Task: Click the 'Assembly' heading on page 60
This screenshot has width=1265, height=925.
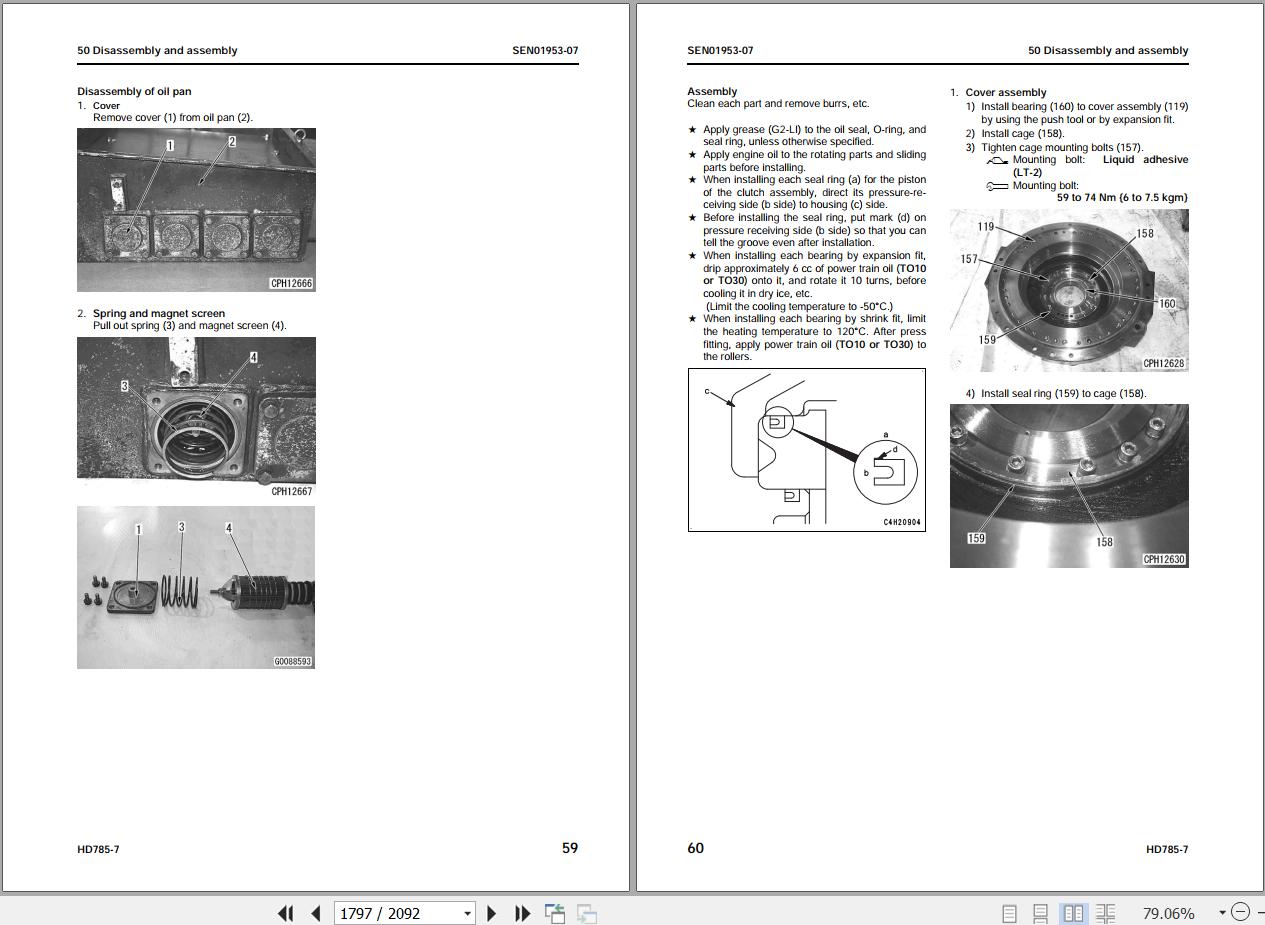Action: tap(712, 91)
